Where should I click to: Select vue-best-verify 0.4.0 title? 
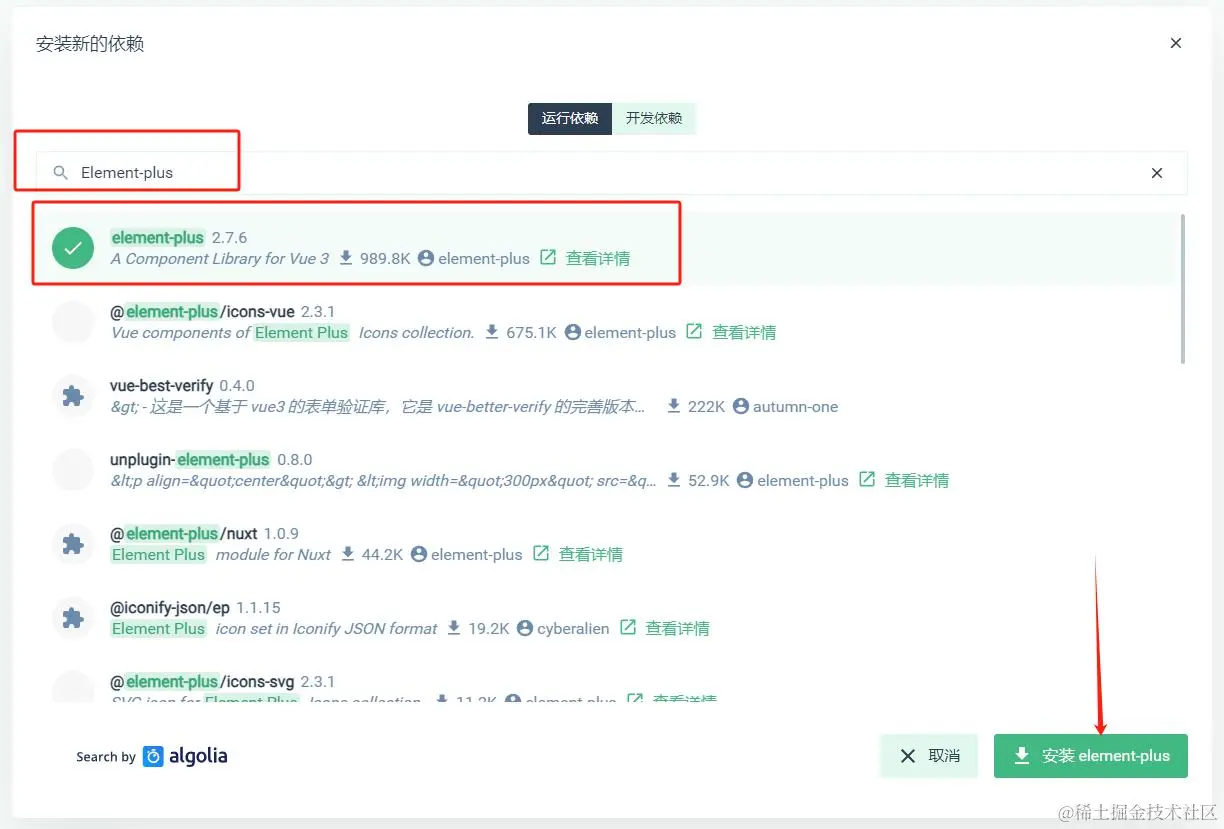point(182,385)
